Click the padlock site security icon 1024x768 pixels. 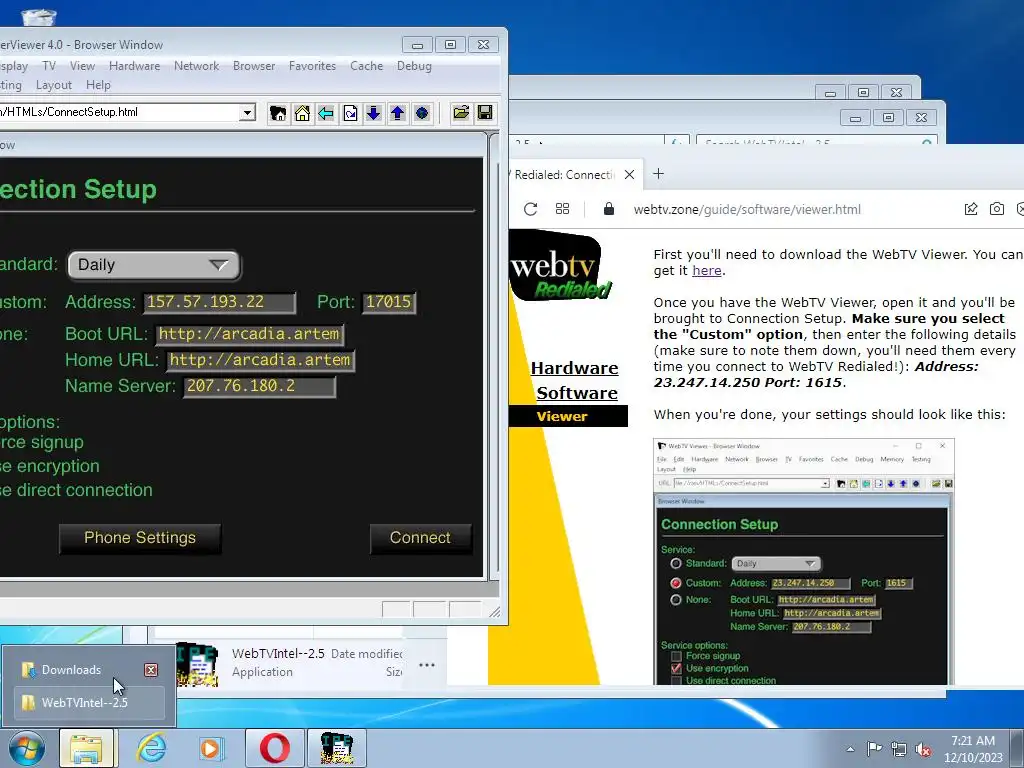pyautogui.click(x=609, y=209)
